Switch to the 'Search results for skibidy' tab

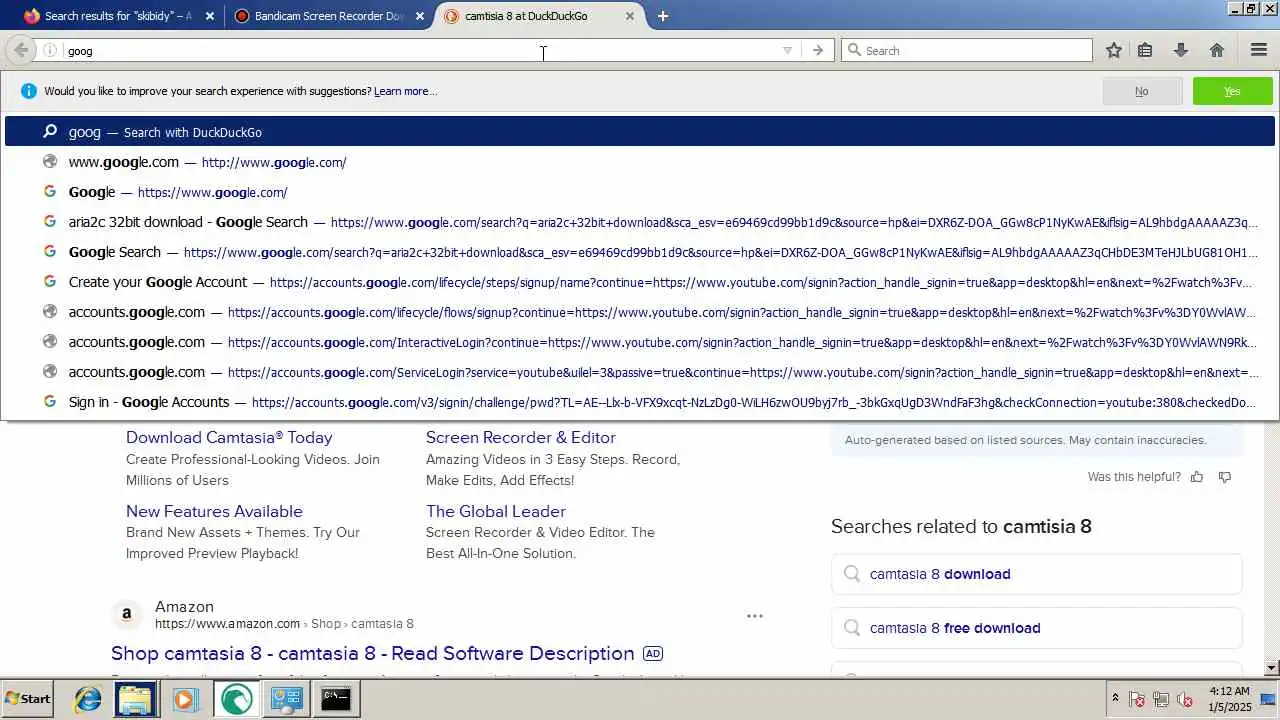[x=118, y=16]
